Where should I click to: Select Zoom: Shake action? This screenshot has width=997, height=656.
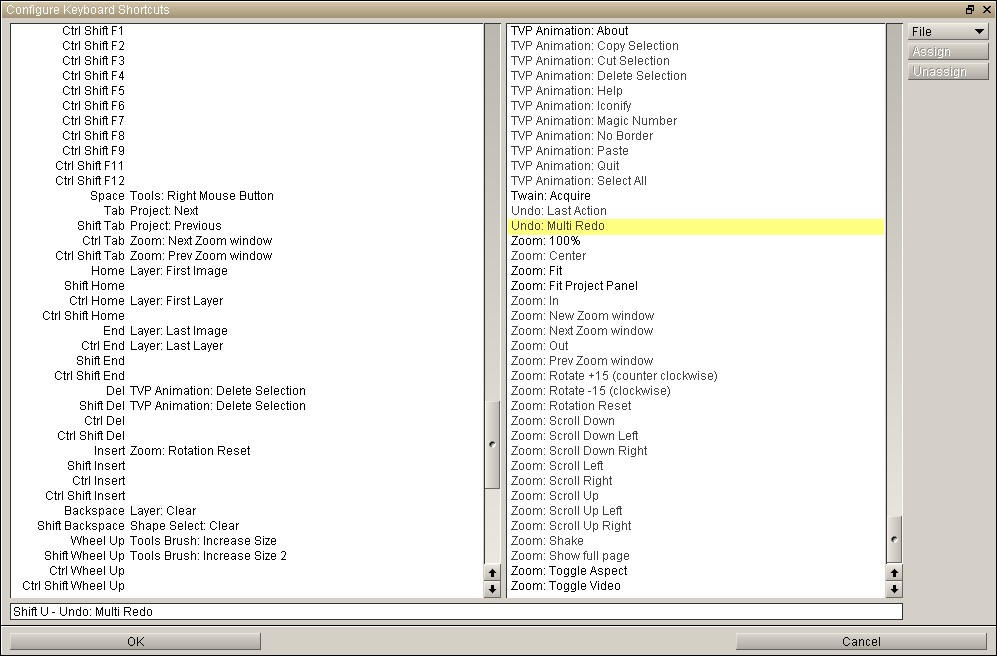click(x=696, y=540)
